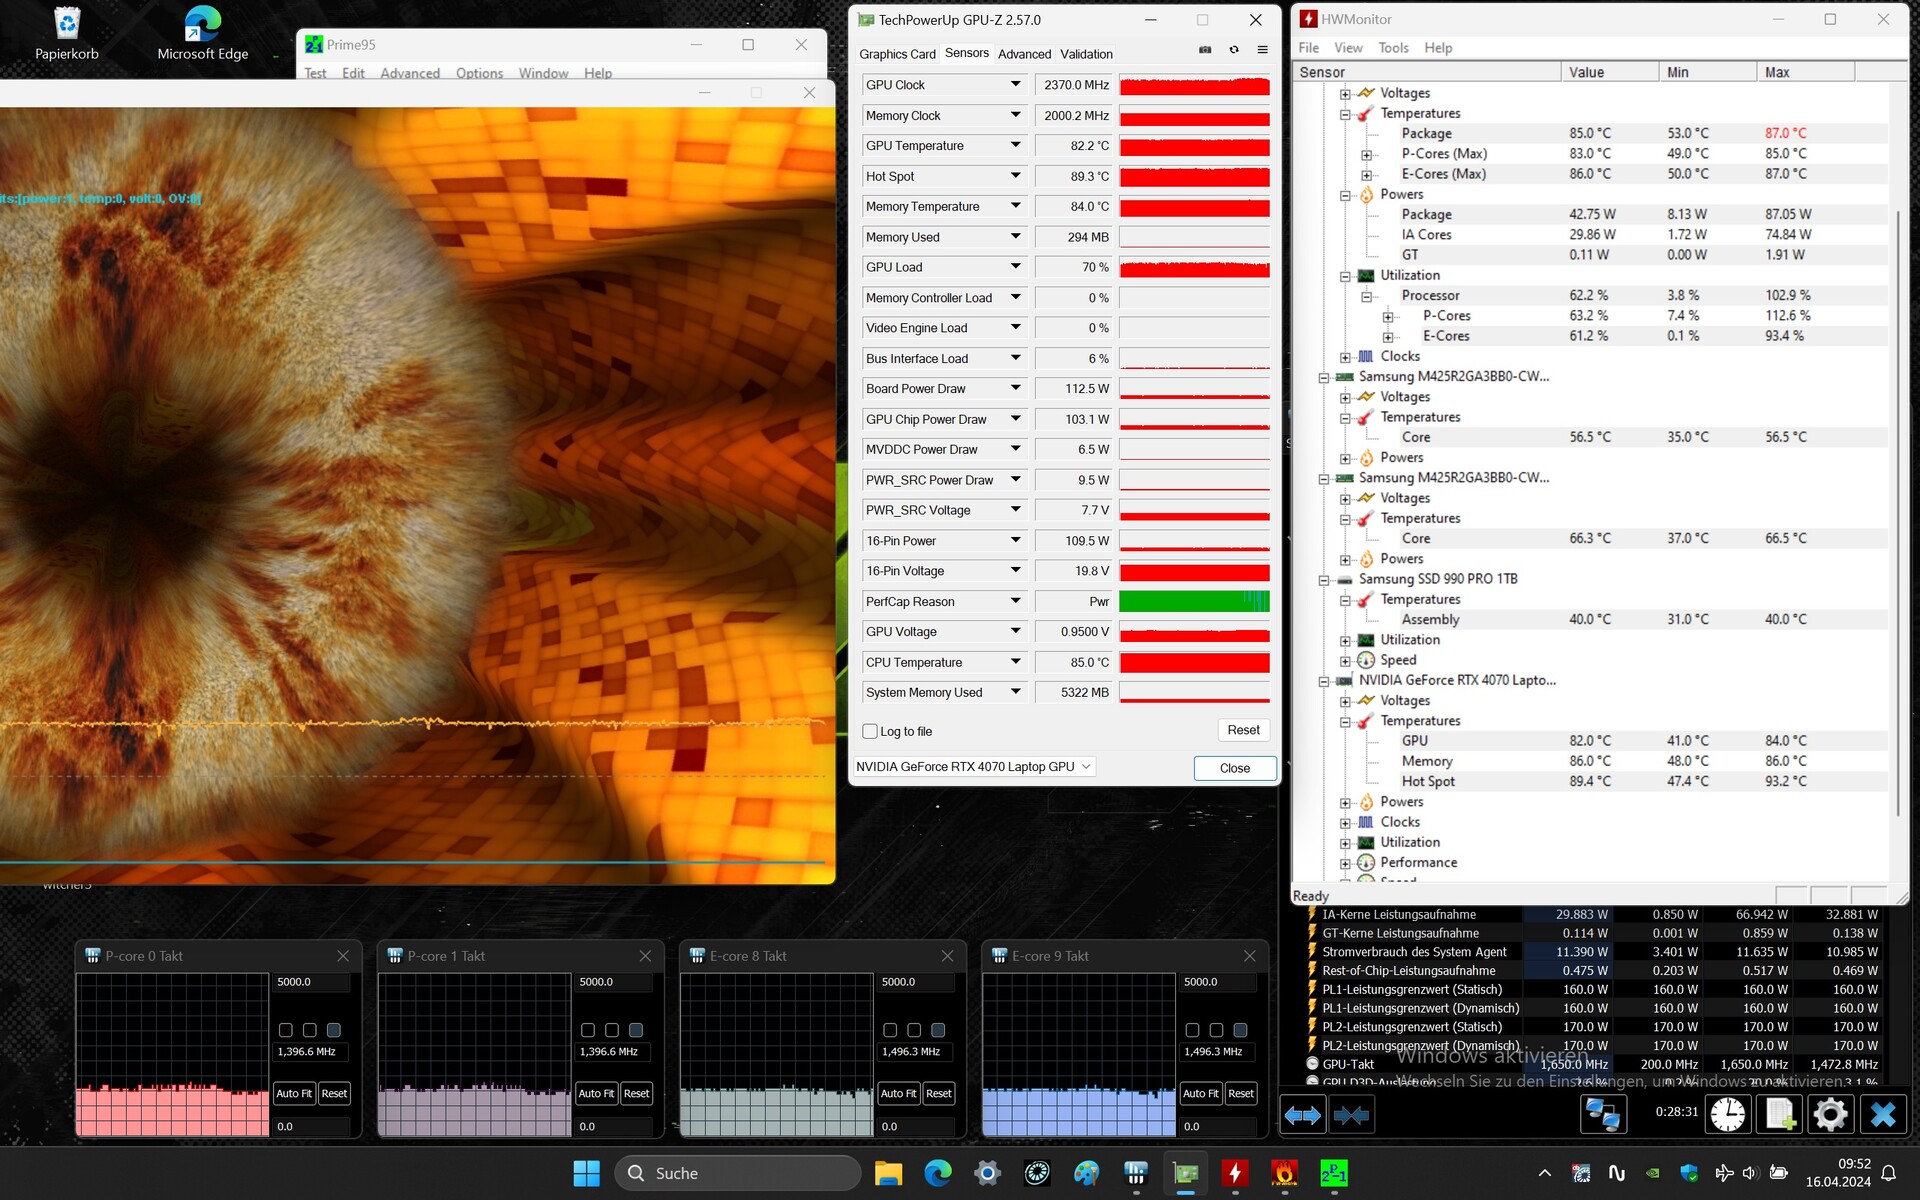Open HWMonitor Tools menu
This screenshot has height=1200, width=1920.
click(1393, 48)
